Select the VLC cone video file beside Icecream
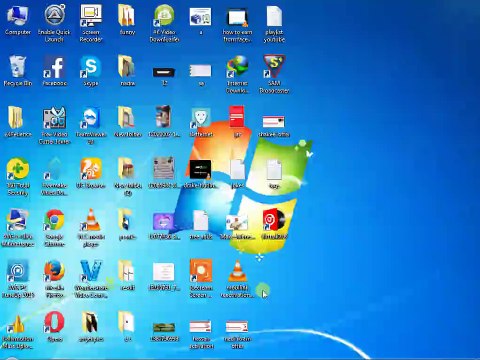Viewport: 480px width, 360px height. tap(237, 279)
